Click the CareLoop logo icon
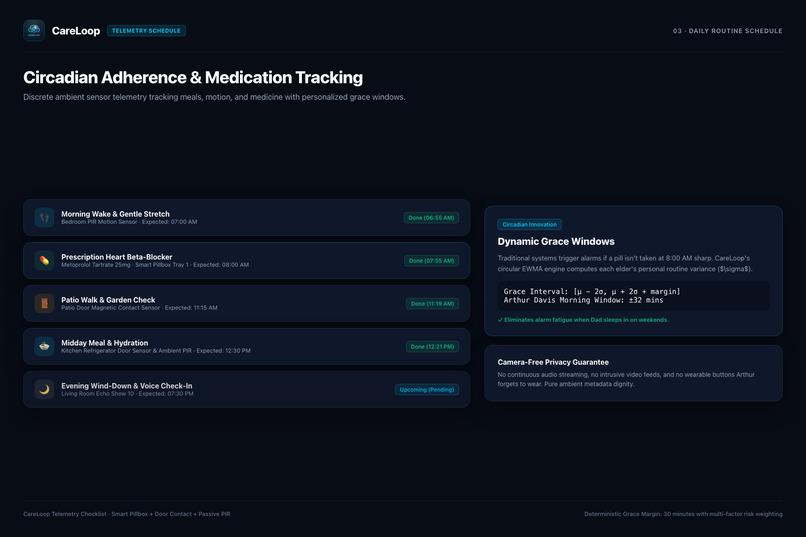Image resolution: width=806 pixels, height=537 pixels. [x=34, y=30]
